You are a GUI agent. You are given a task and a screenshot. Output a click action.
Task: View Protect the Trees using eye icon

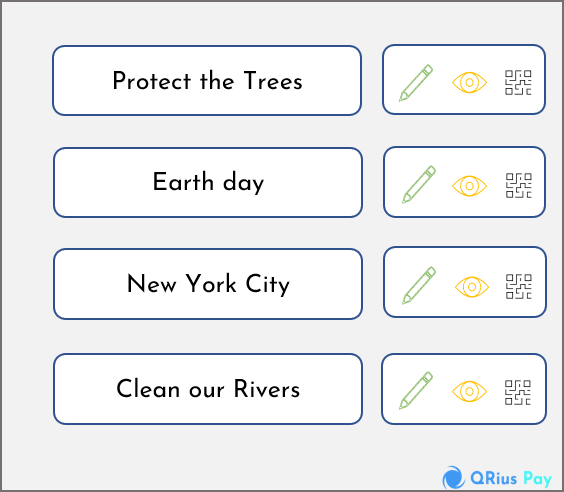tap(469, 83)
